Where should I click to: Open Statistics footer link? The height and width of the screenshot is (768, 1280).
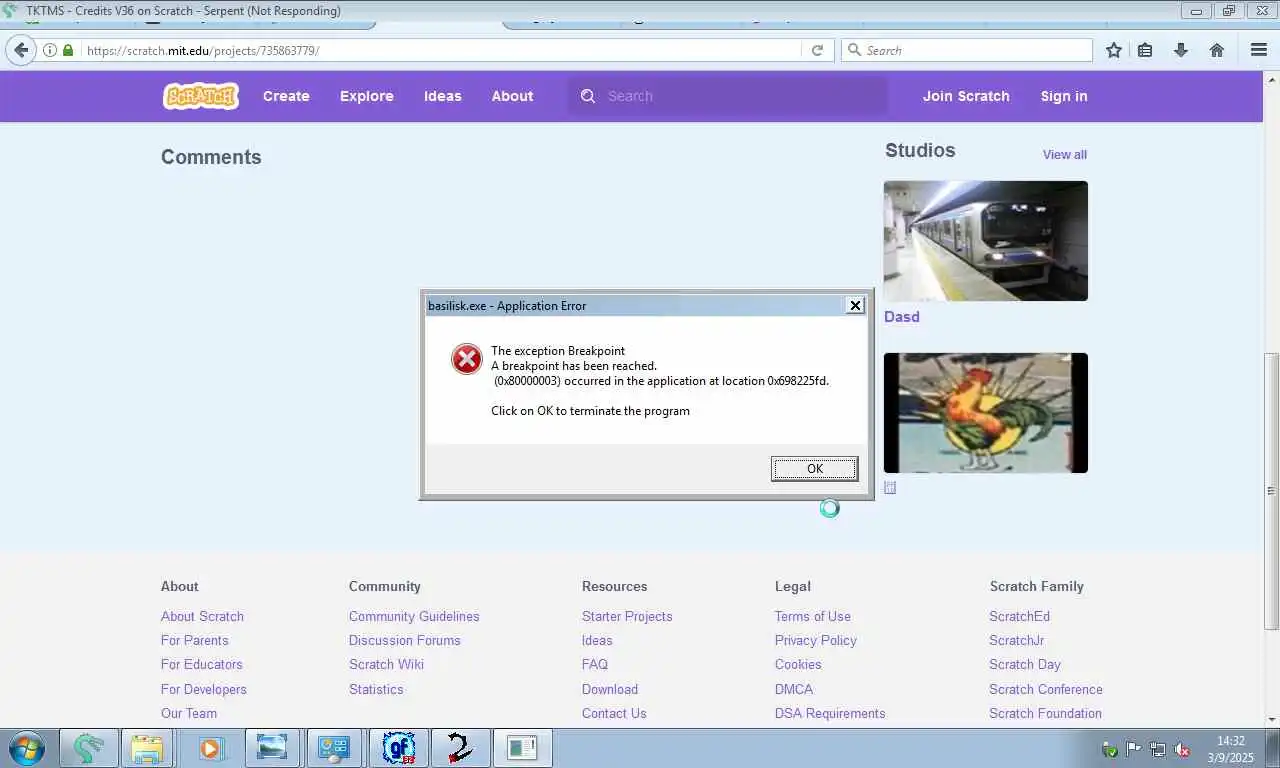[x=376, y=690]
